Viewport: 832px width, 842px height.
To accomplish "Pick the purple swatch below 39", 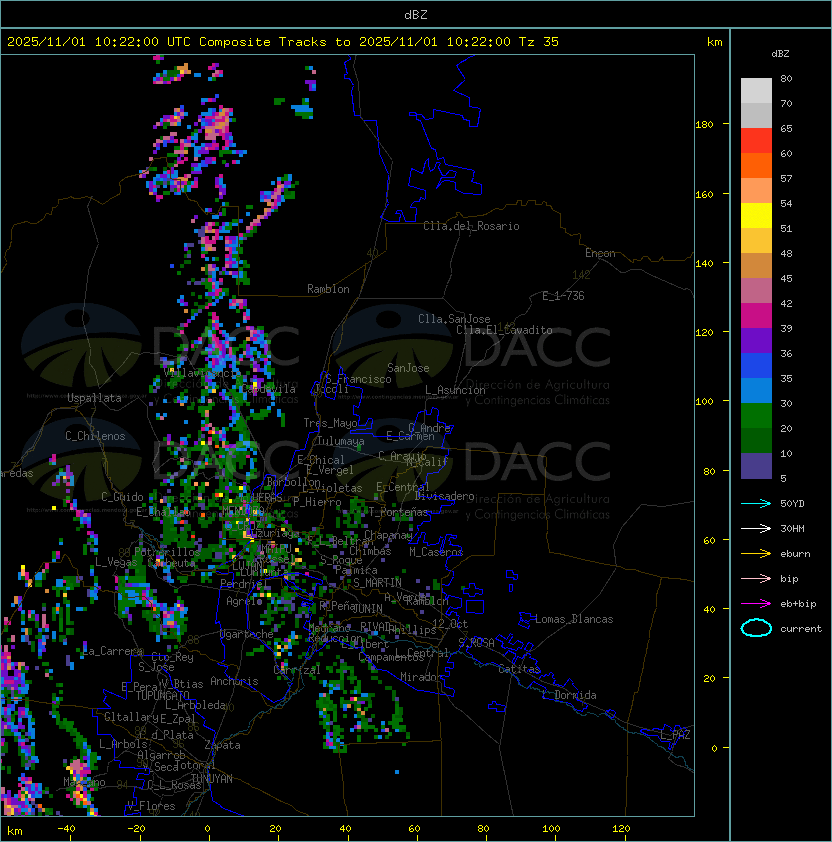I will [756, 340].
